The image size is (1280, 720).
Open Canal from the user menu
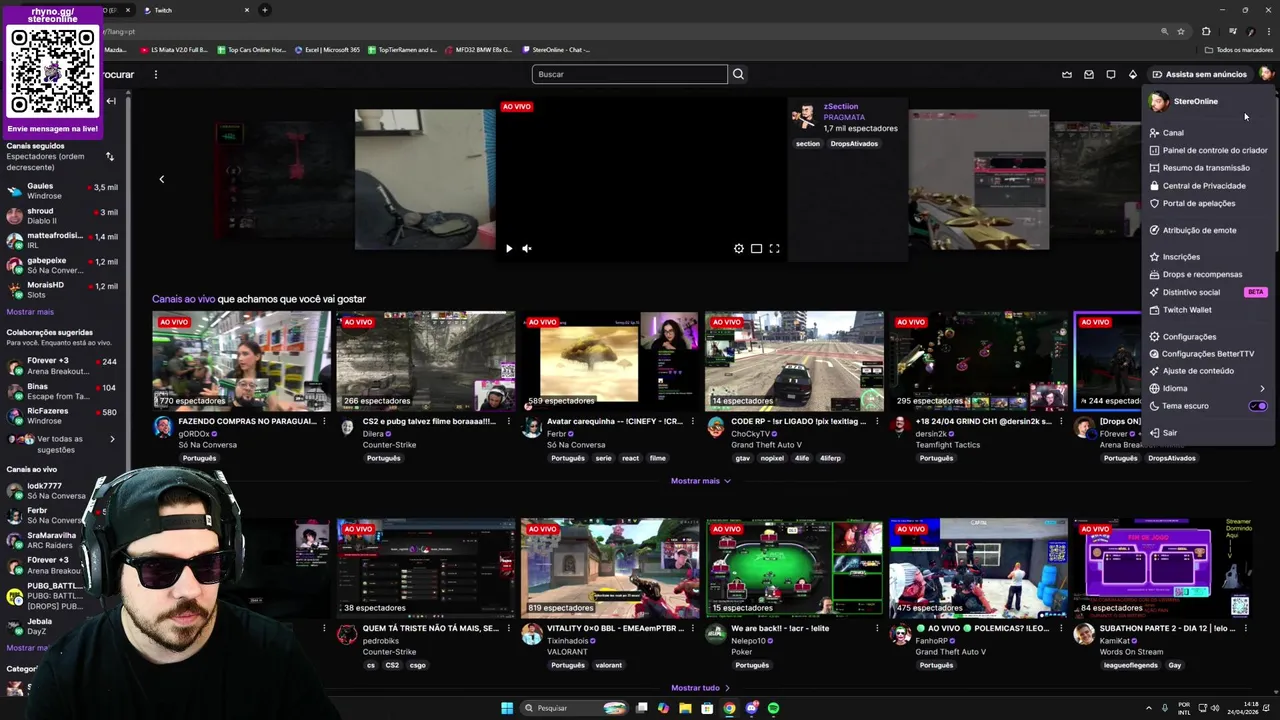click(x=1172, y=133)
